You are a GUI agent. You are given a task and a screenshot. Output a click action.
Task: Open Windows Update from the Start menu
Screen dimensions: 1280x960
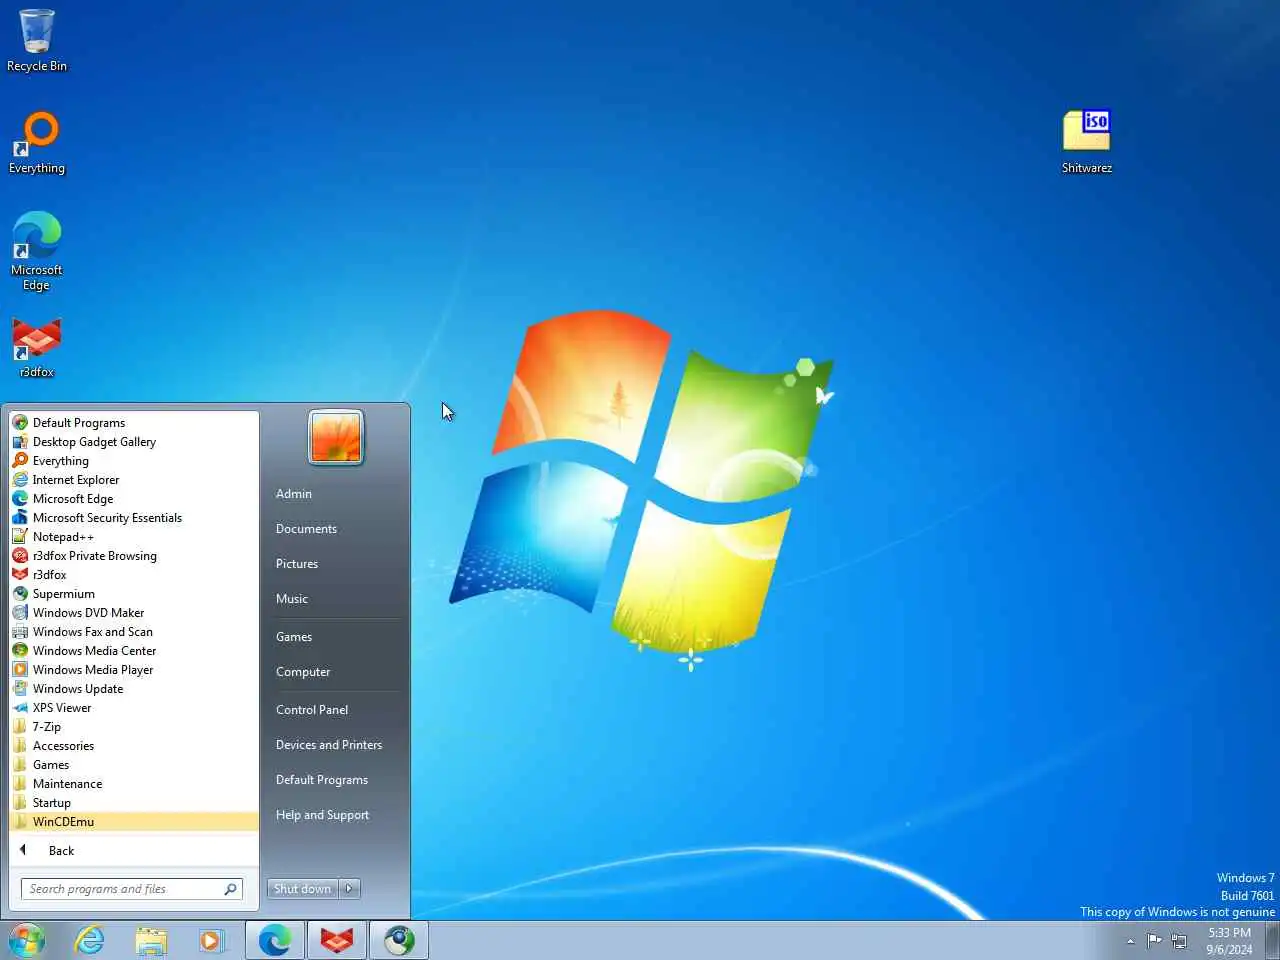coord(134,689)
